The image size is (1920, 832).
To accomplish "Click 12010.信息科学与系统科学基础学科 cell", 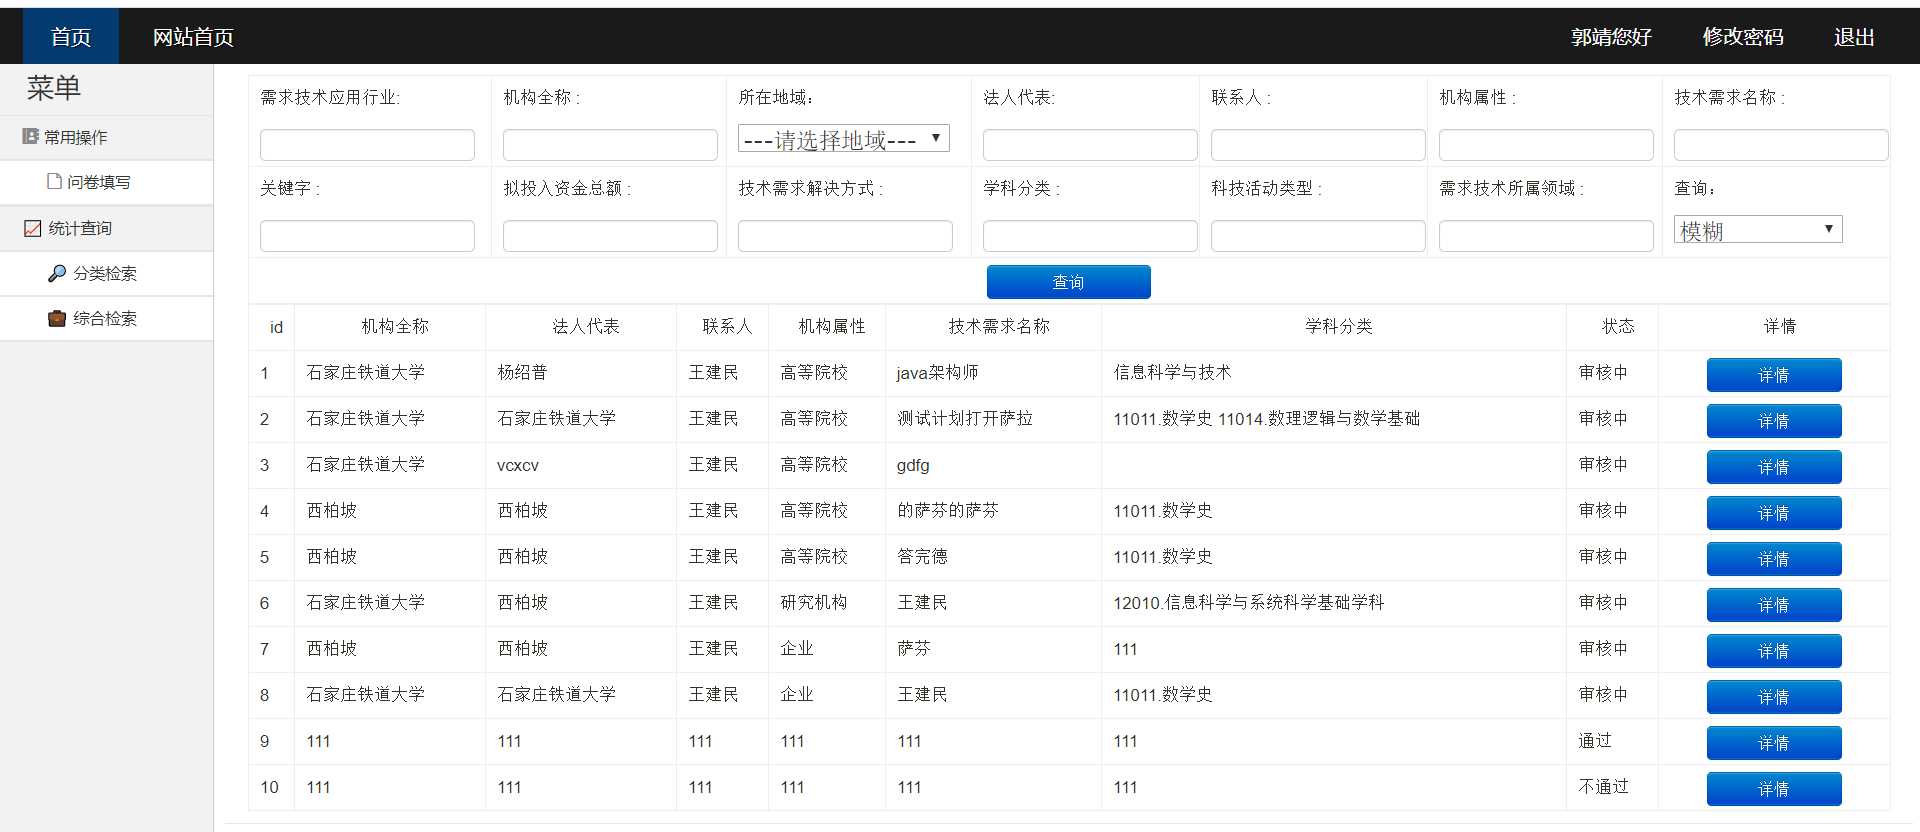I will 1248,602.
